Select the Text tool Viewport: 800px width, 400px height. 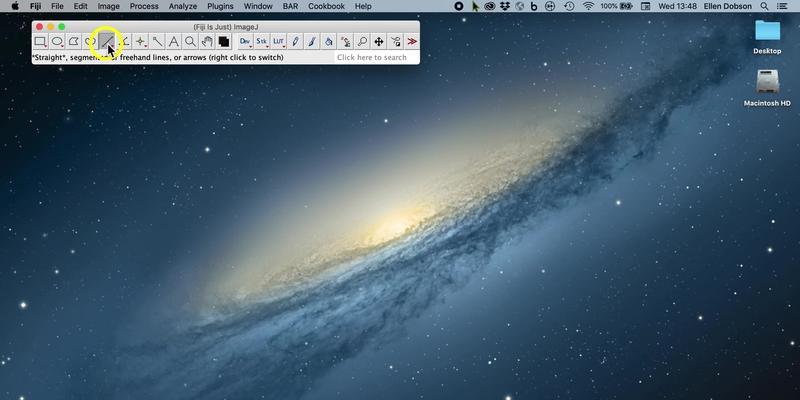tap(173, 41)
